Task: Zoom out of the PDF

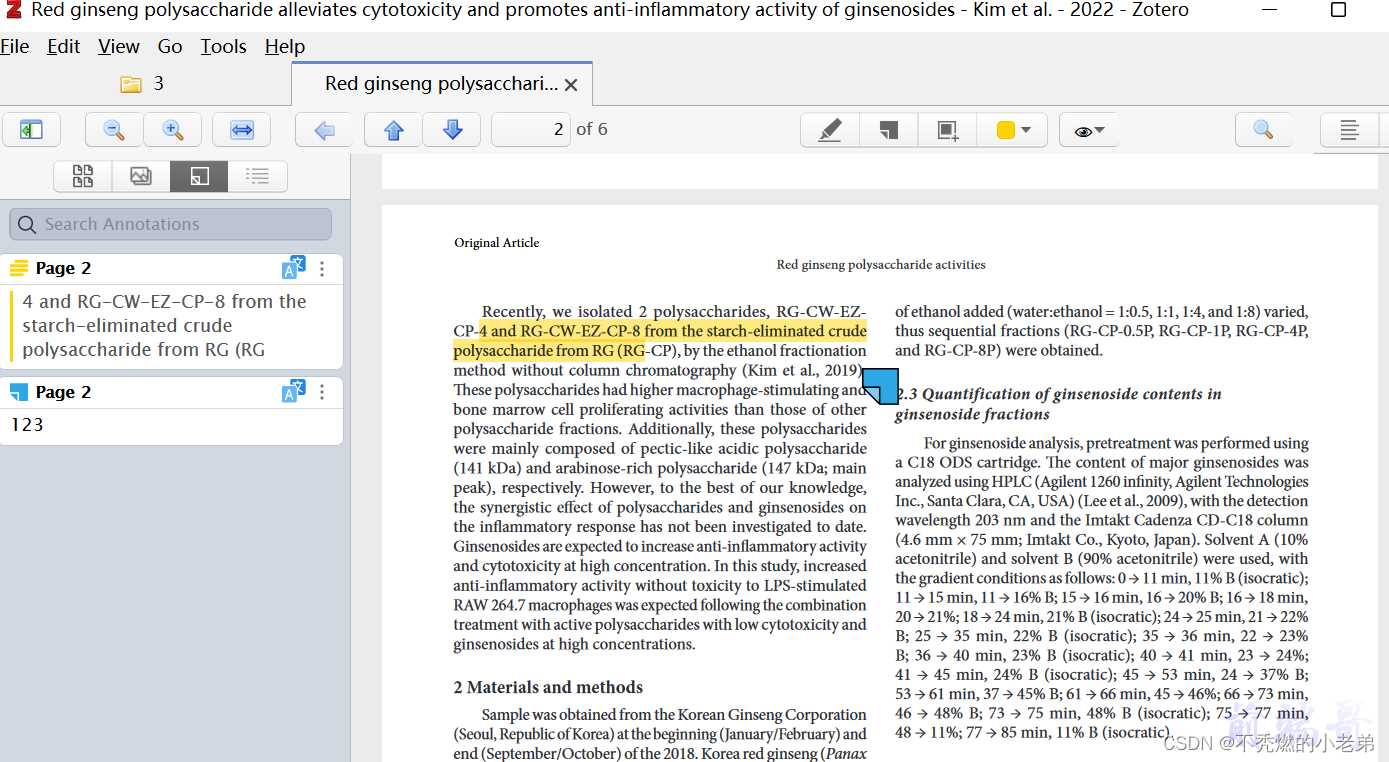Action: (x=114, y=130)
